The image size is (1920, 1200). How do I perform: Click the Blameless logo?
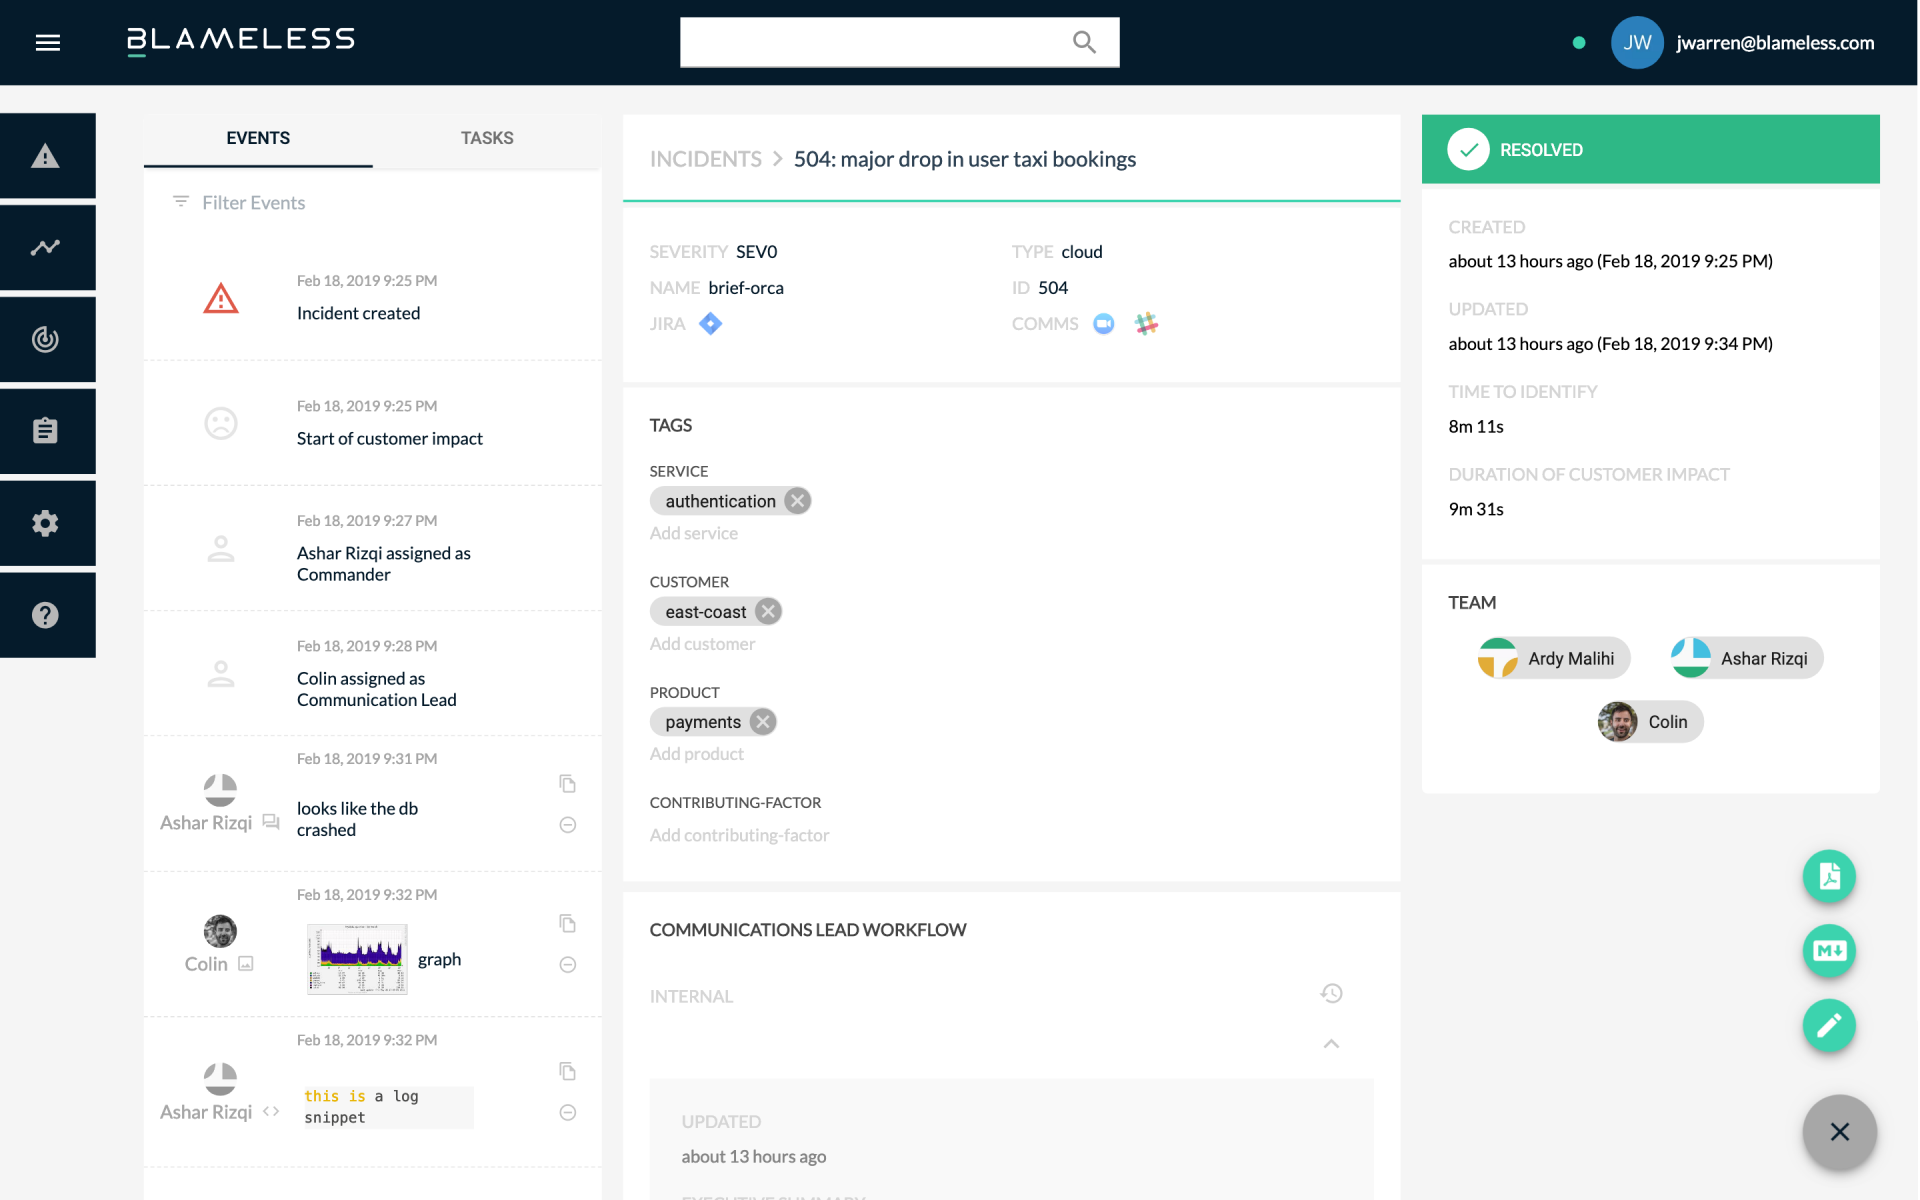241,40
